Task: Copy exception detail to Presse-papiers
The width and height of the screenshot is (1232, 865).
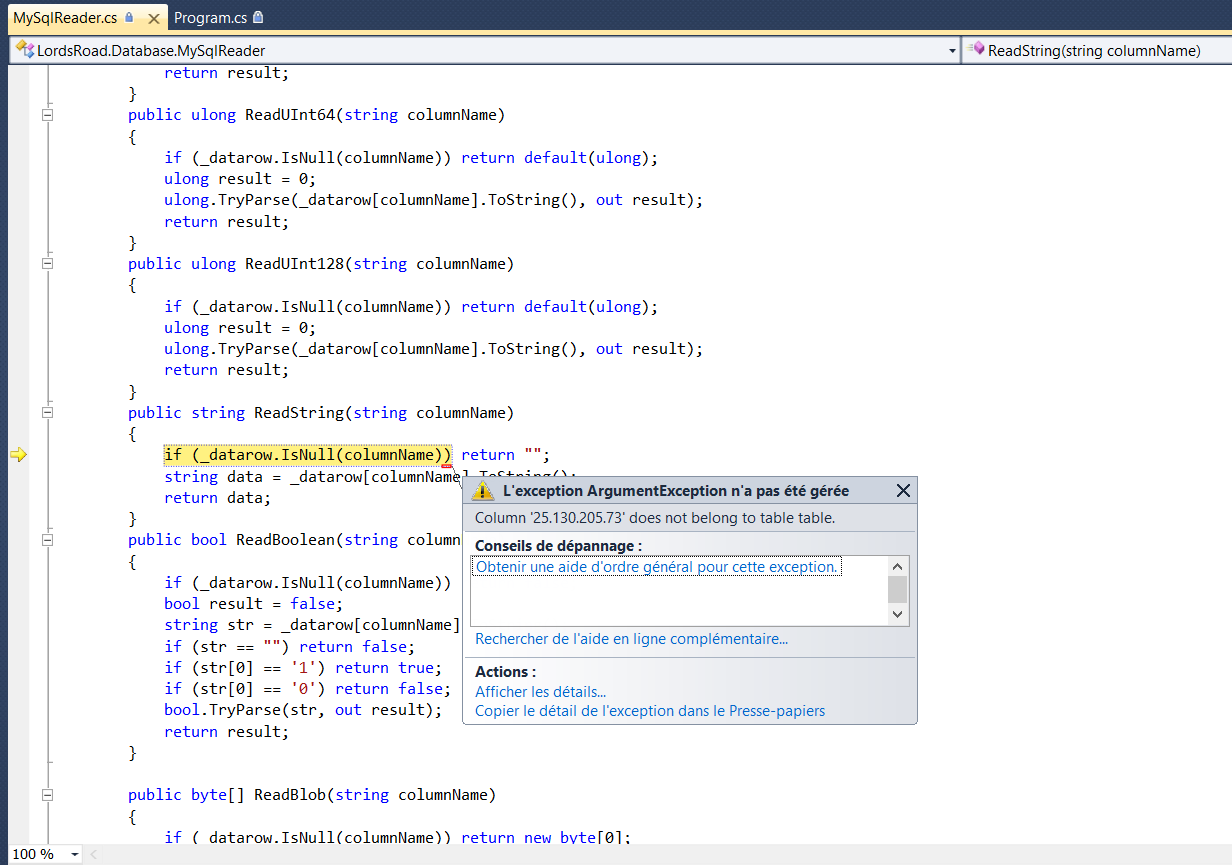Action: (x=650, y=712)
